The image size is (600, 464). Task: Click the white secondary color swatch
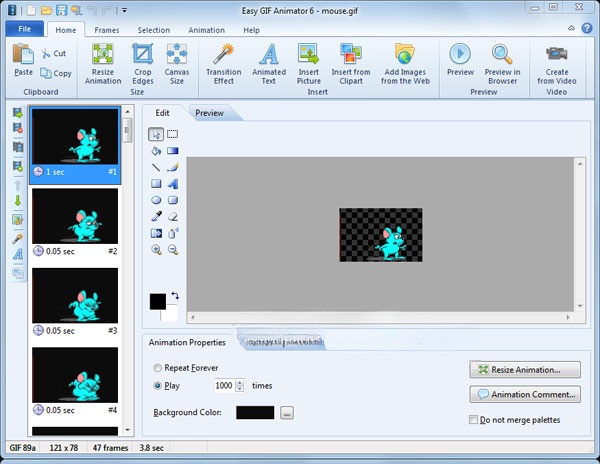pos(170,313)
